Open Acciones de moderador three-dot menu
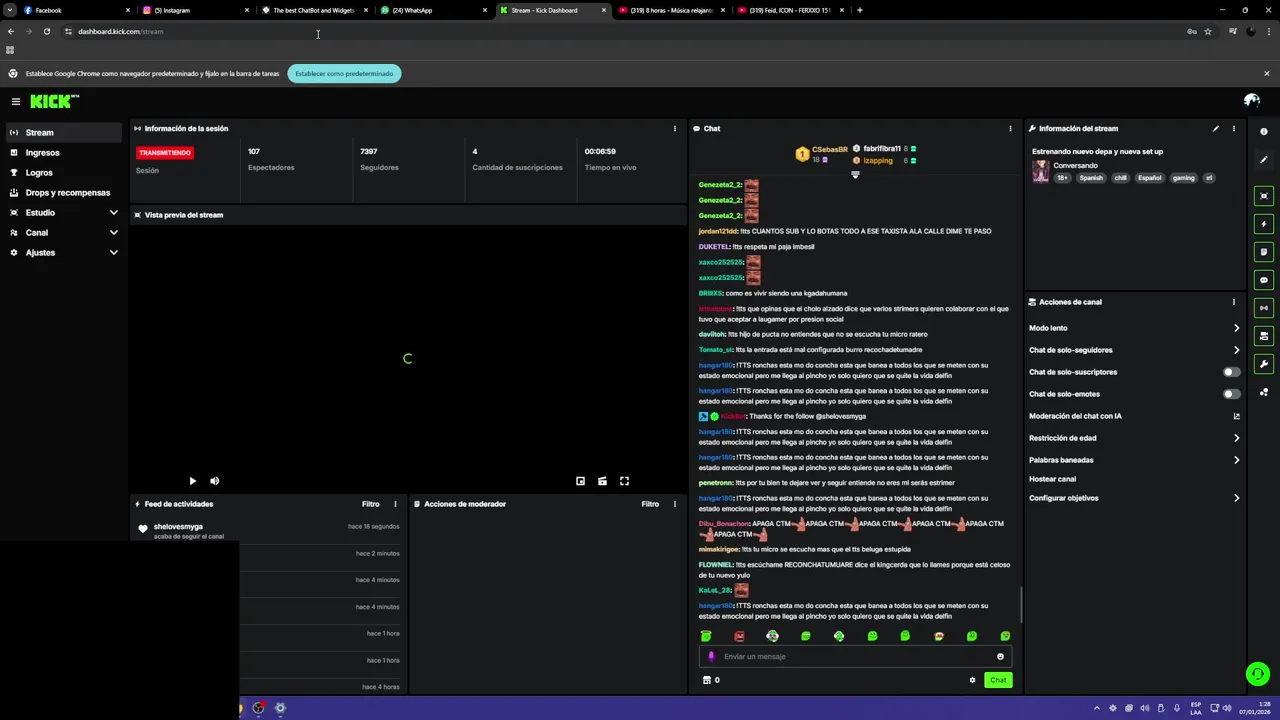 click(x=675, y=504)
